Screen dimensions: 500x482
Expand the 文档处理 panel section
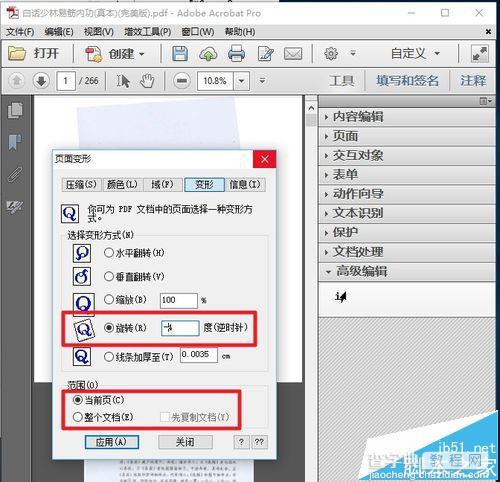tap(406, 252)
